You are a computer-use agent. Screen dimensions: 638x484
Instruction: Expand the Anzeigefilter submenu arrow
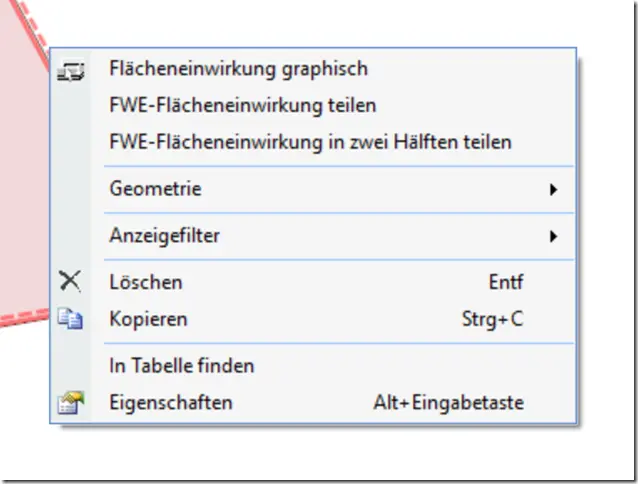(553, 236)
